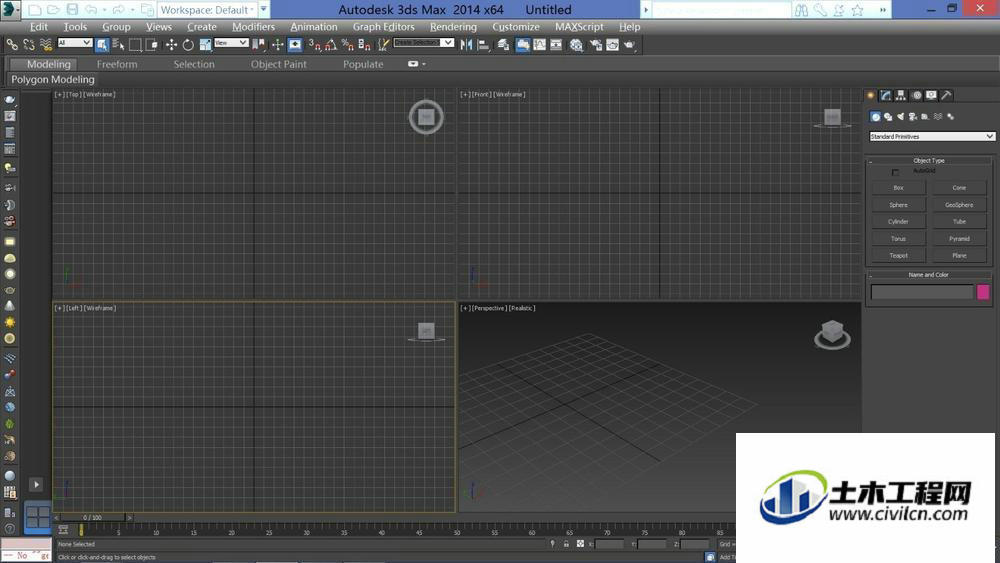This screenshot has height=563, width=1000.
Task: Open the ribbon display options dropdown
Action: 416,64
